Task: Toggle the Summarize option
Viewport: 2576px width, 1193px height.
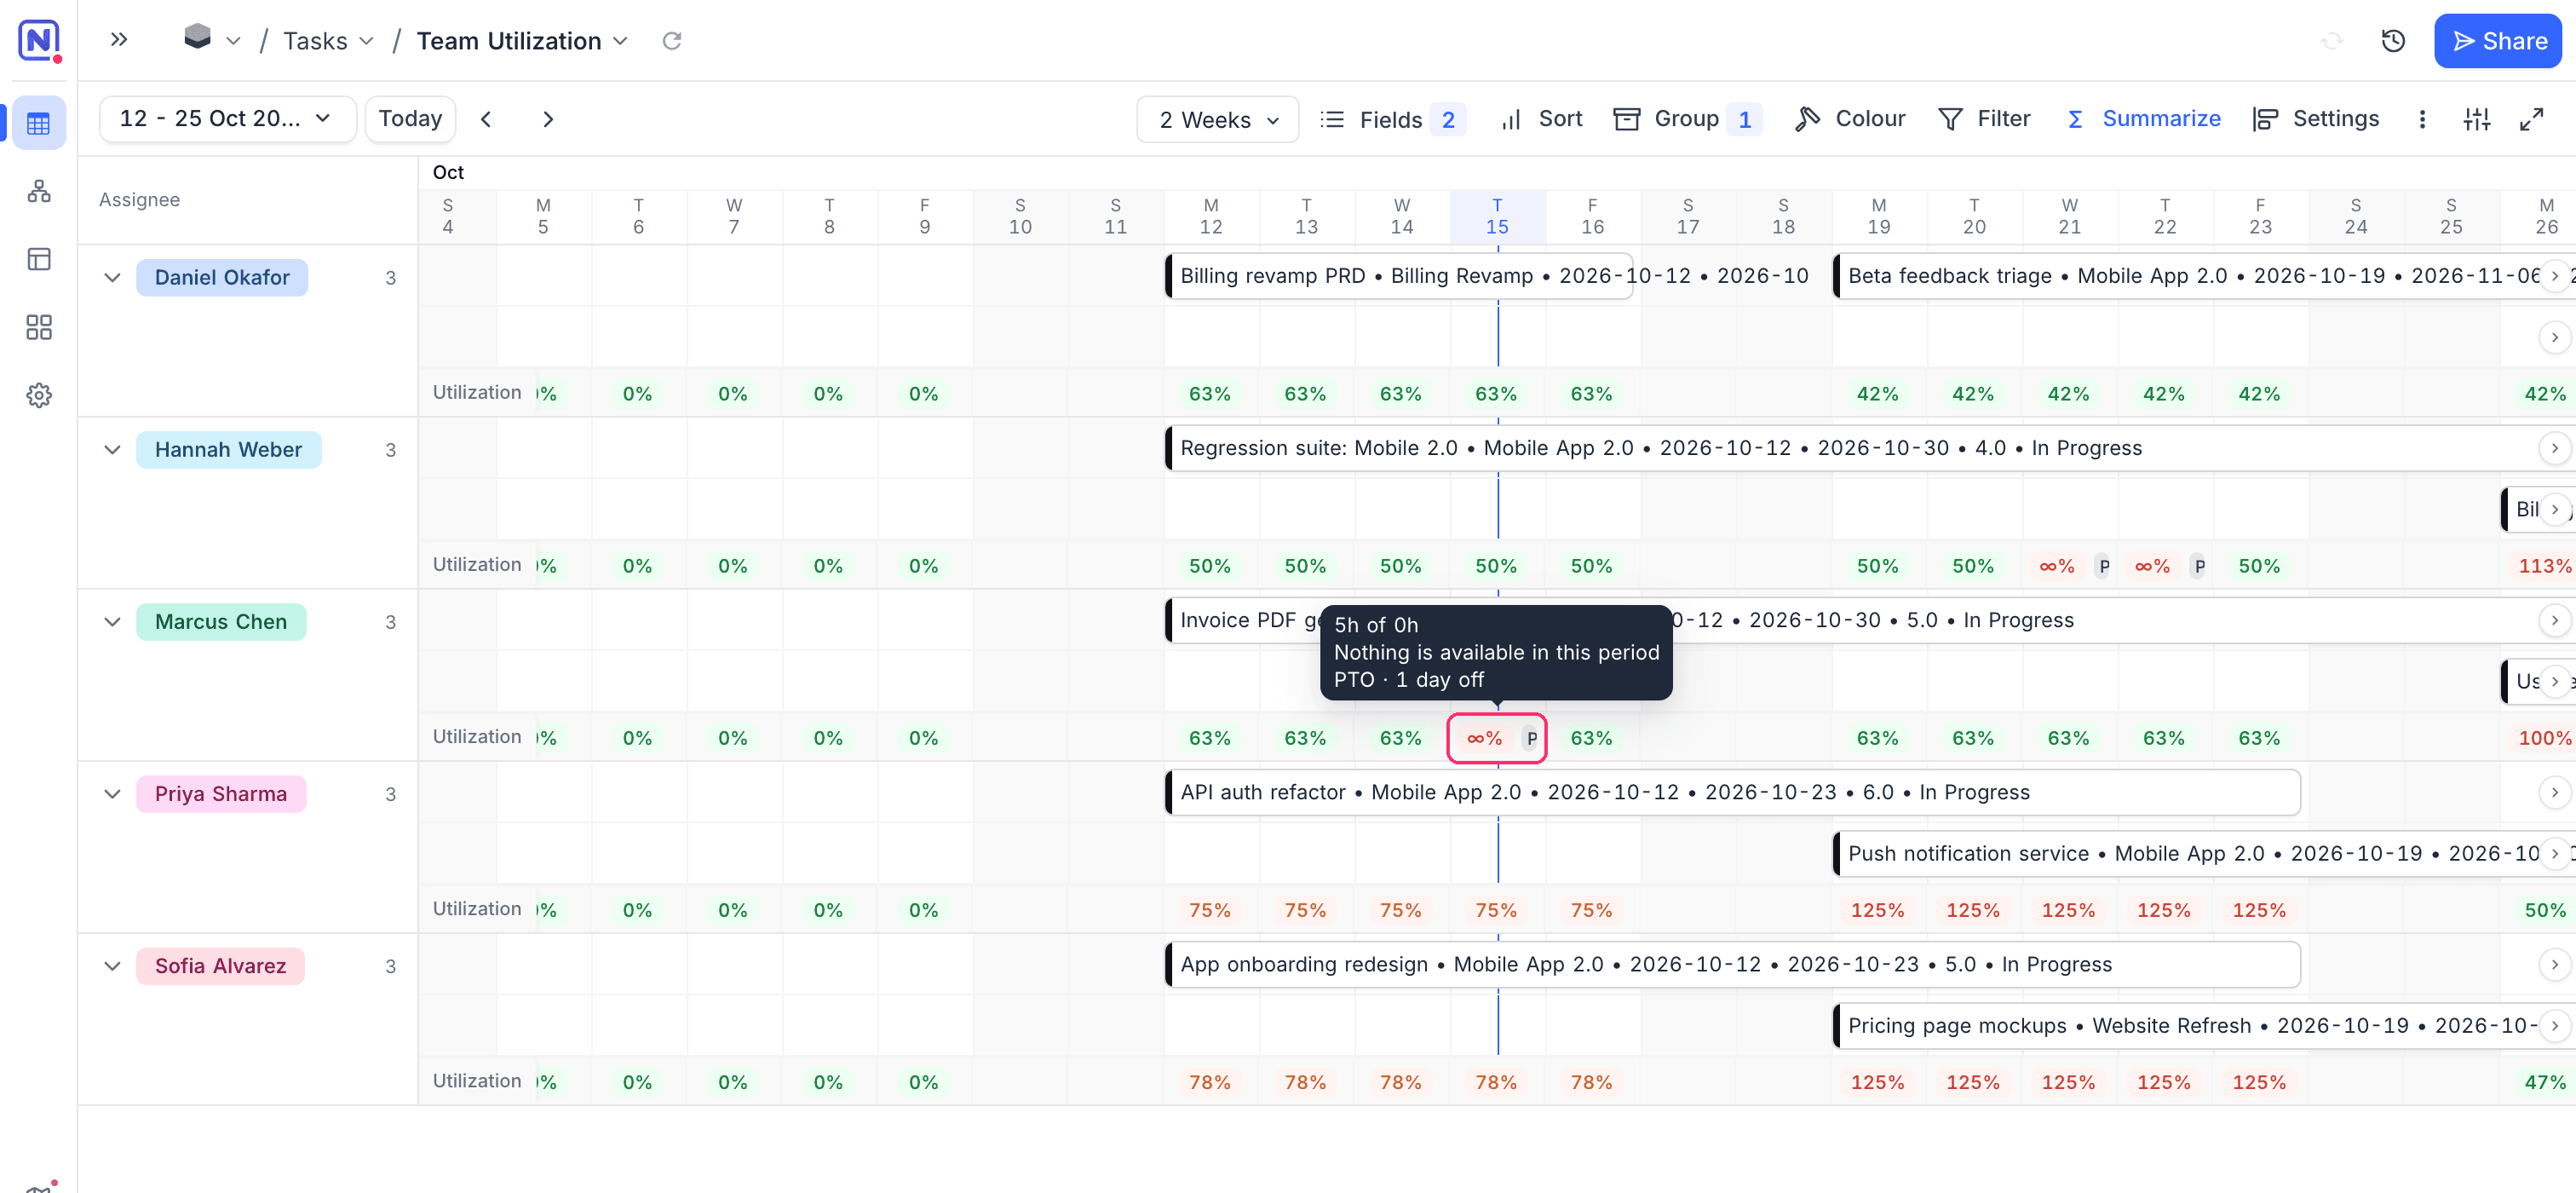Action: (2143, 119)
